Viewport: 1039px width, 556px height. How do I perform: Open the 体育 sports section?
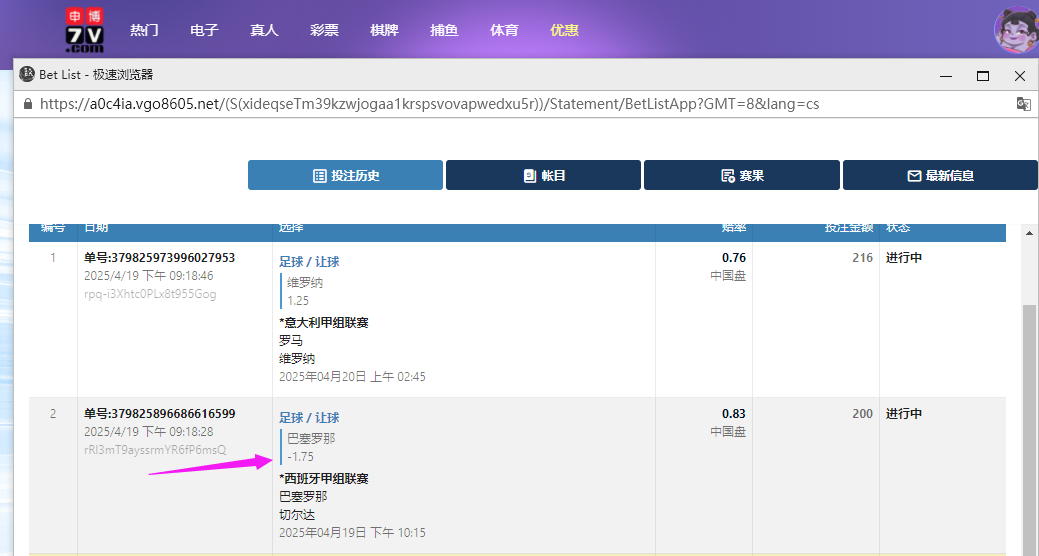[x=504, y=30]
